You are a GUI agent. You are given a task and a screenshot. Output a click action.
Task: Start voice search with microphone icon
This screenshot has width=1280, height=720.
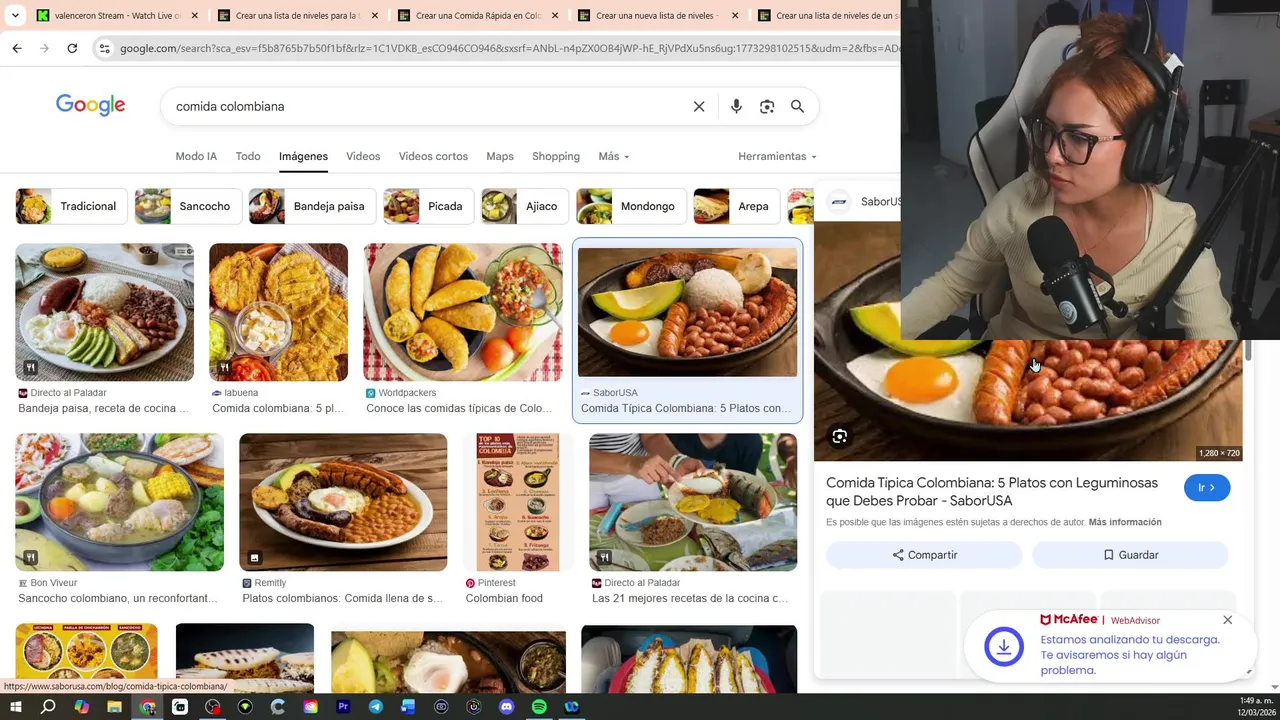(736, 106)
